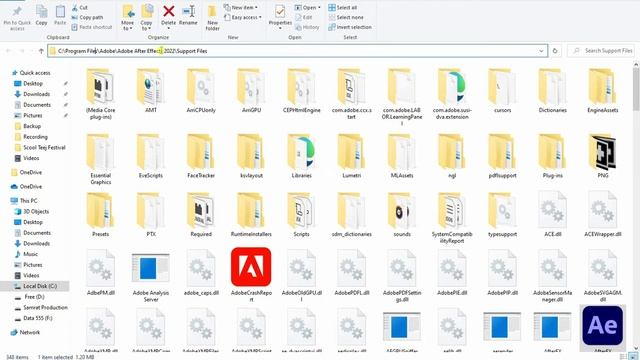Open the Libraries folder
The width and height of the screenshot is (640, 360).
[x=301, y=157]
